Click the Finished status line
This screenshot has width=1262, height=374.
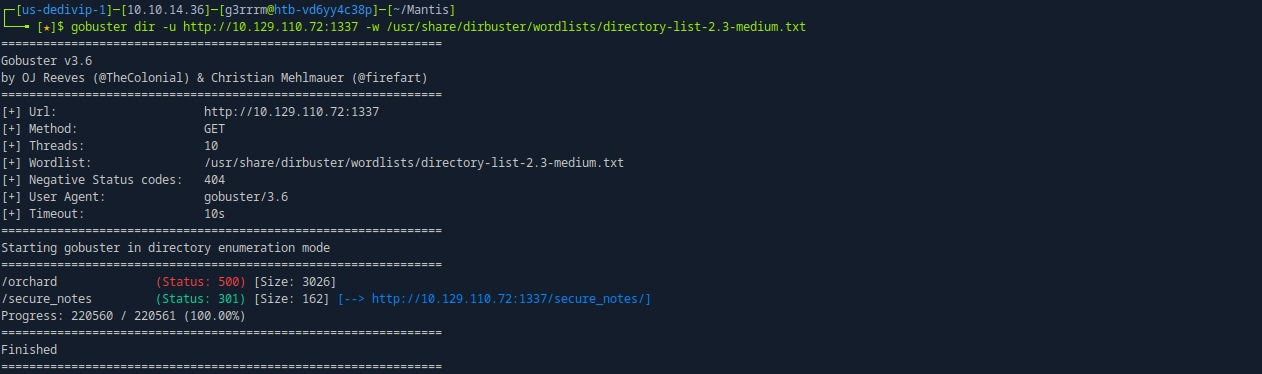pyautogui.click(x=29, y=350)
